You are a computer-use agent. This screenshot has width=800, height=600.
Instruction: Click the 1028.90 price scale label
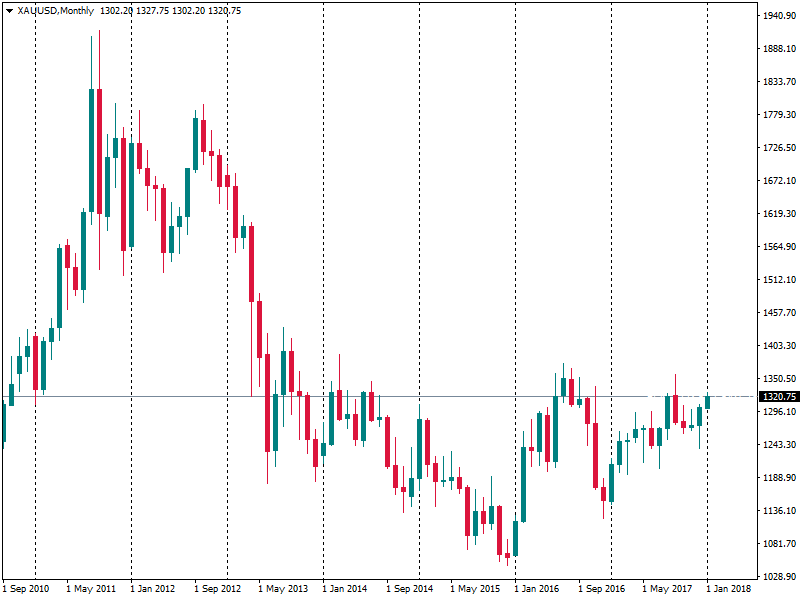777,577
